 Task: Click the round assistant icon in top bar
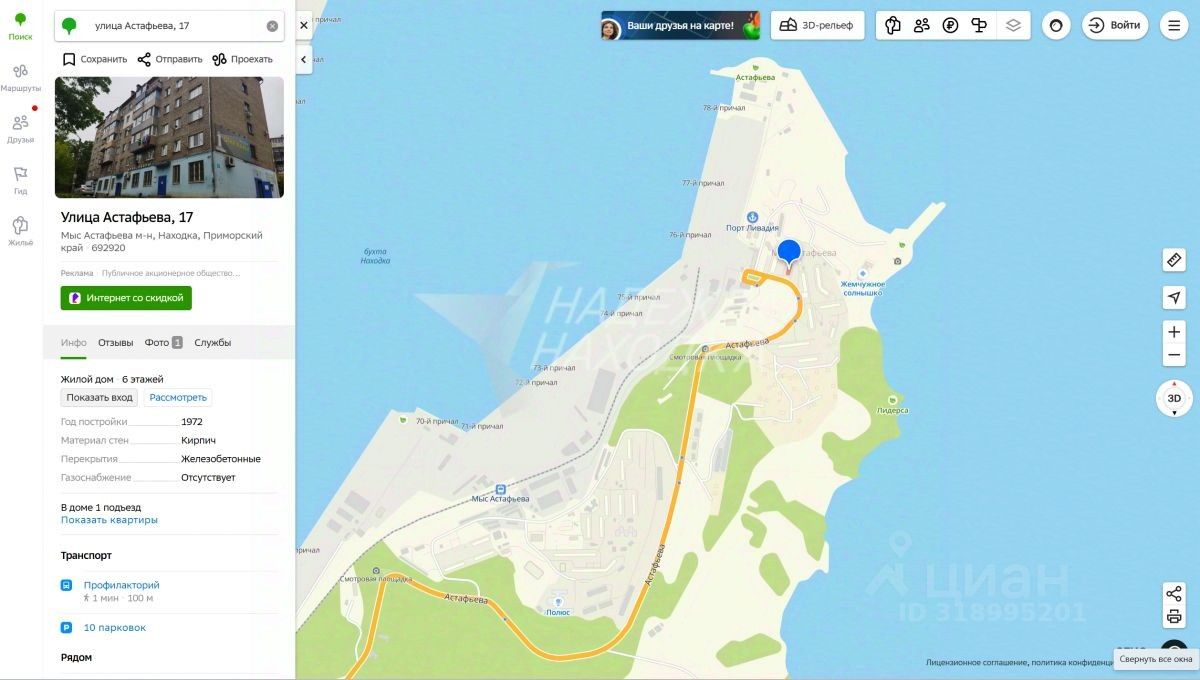[x=1056, y=26]
